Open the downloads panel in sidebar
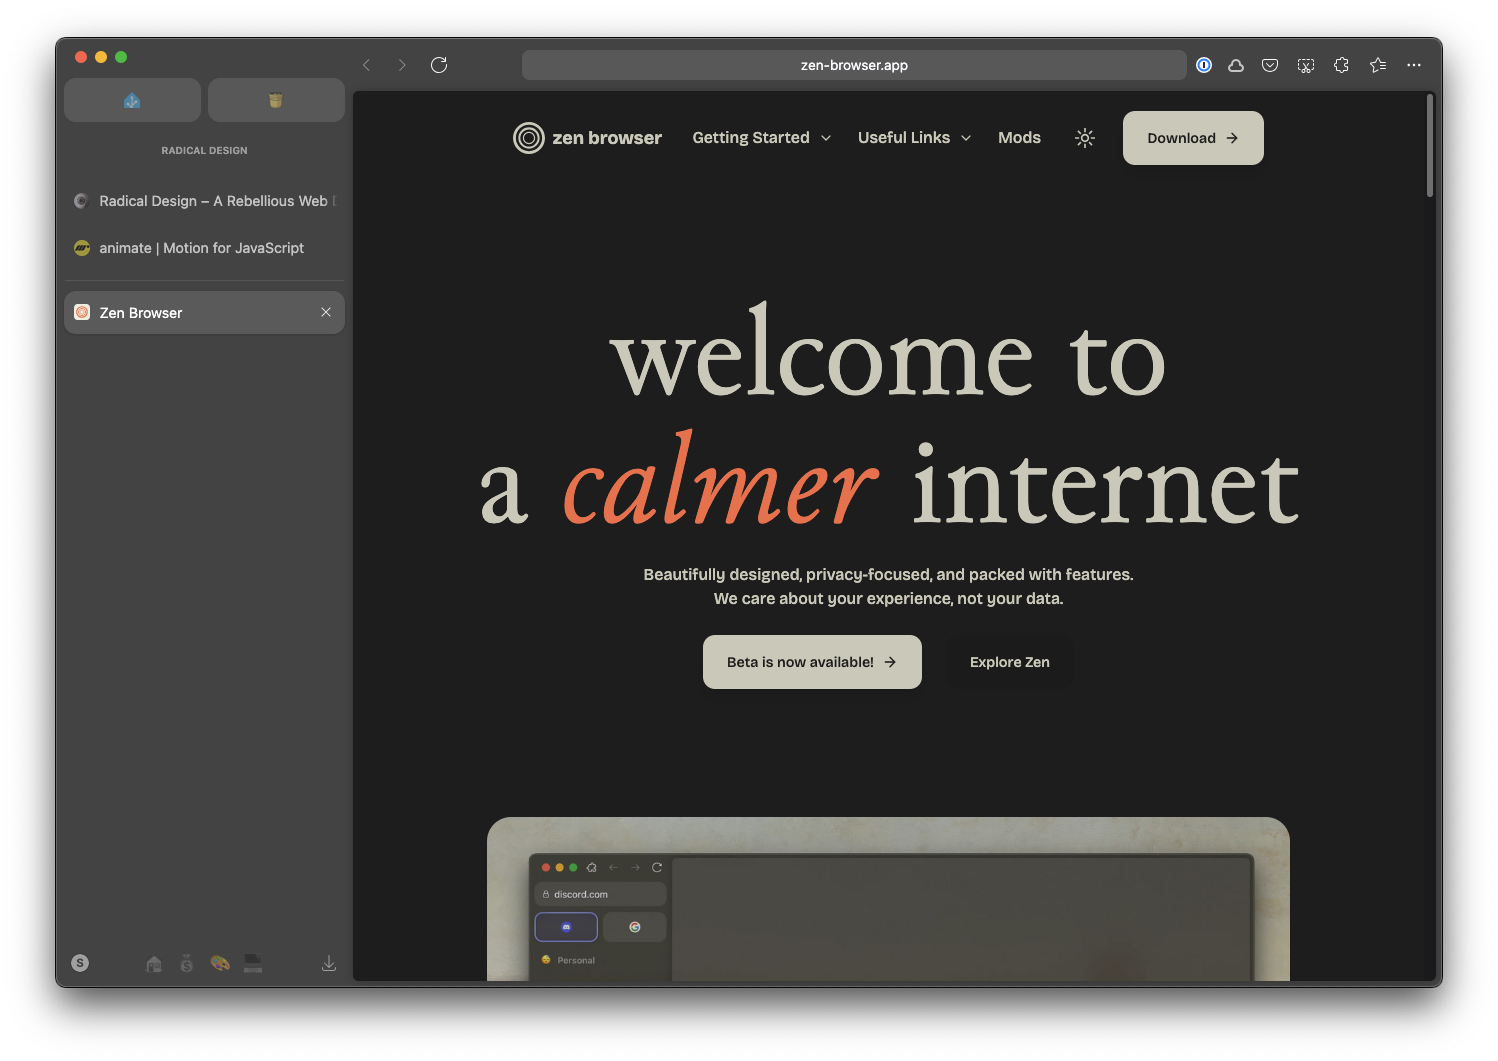Screen dimensions: 1498x1061 (x=329, y=964)
